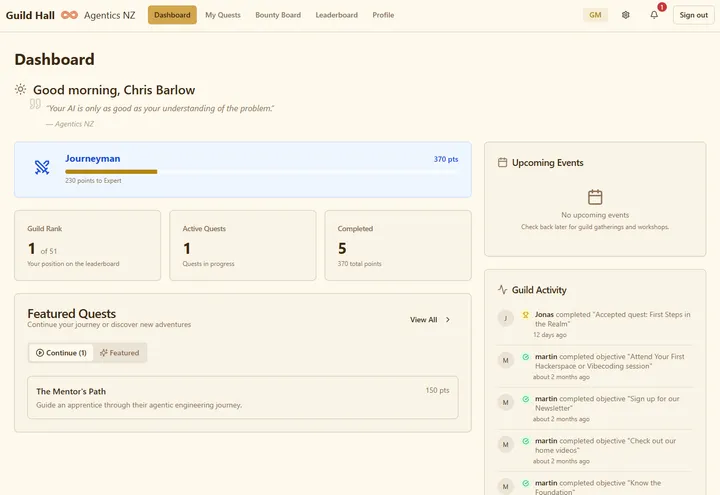Image resolution: width=720 pixels, height=495 pixels.
Task: Click the chevron arrow next to View All
Action: pyautogui.click(x=448, y=320)
